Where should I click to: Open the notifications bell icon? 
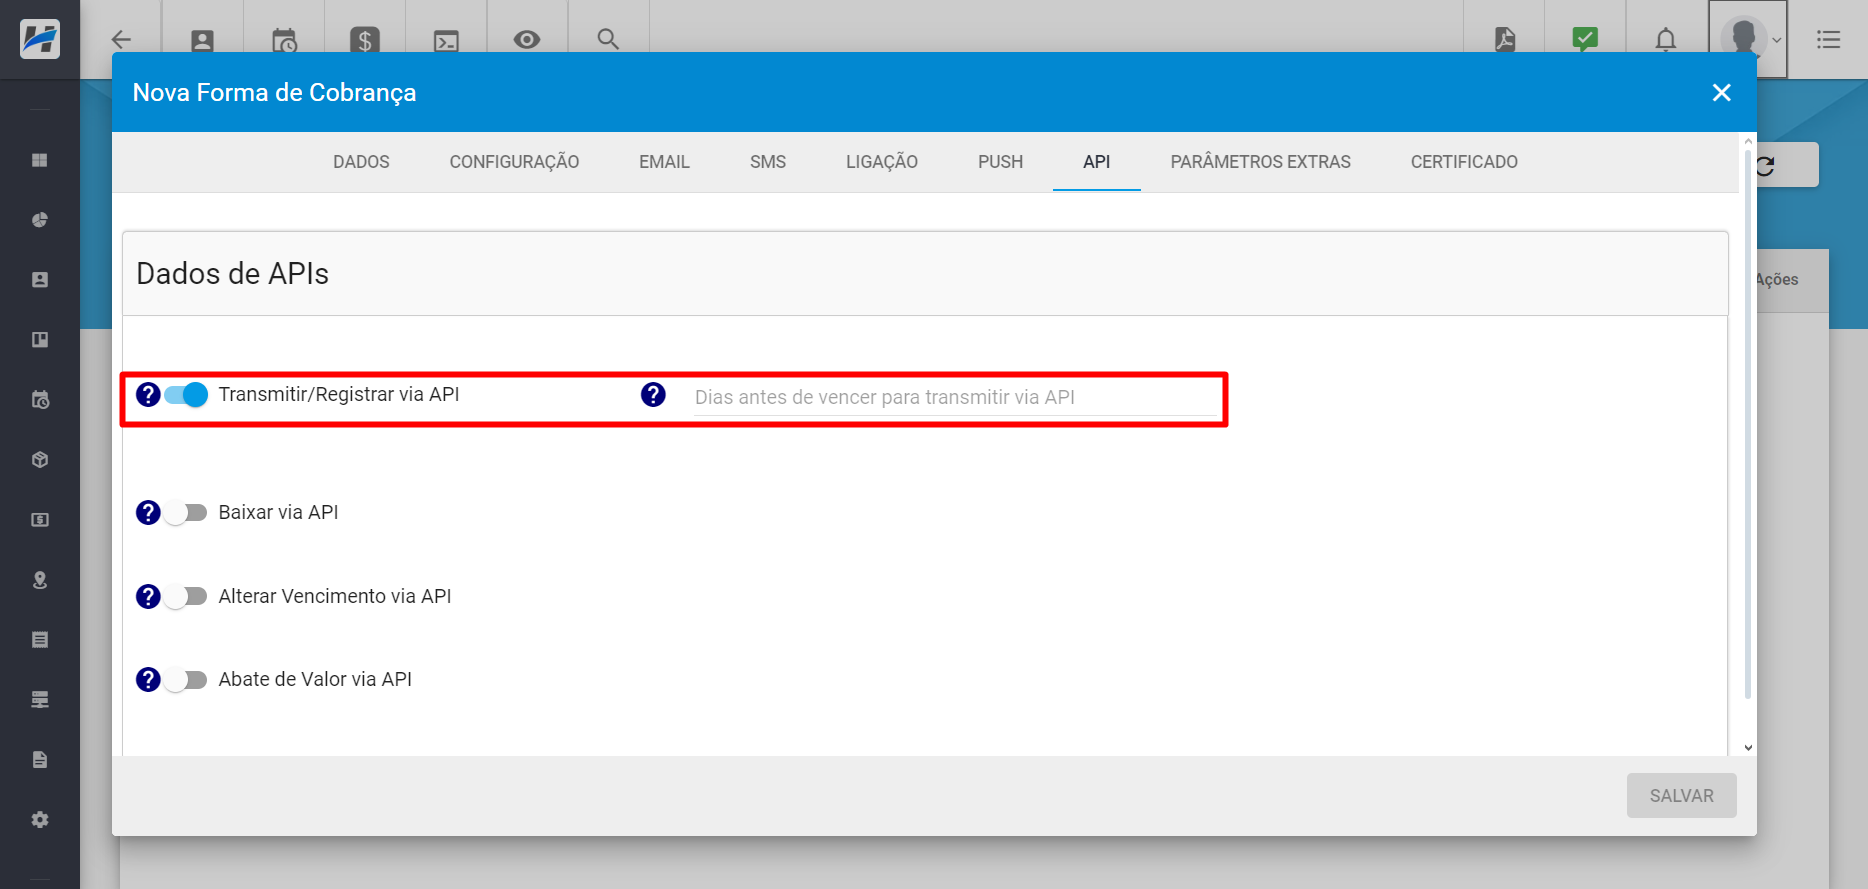(x=1666, y=39)
